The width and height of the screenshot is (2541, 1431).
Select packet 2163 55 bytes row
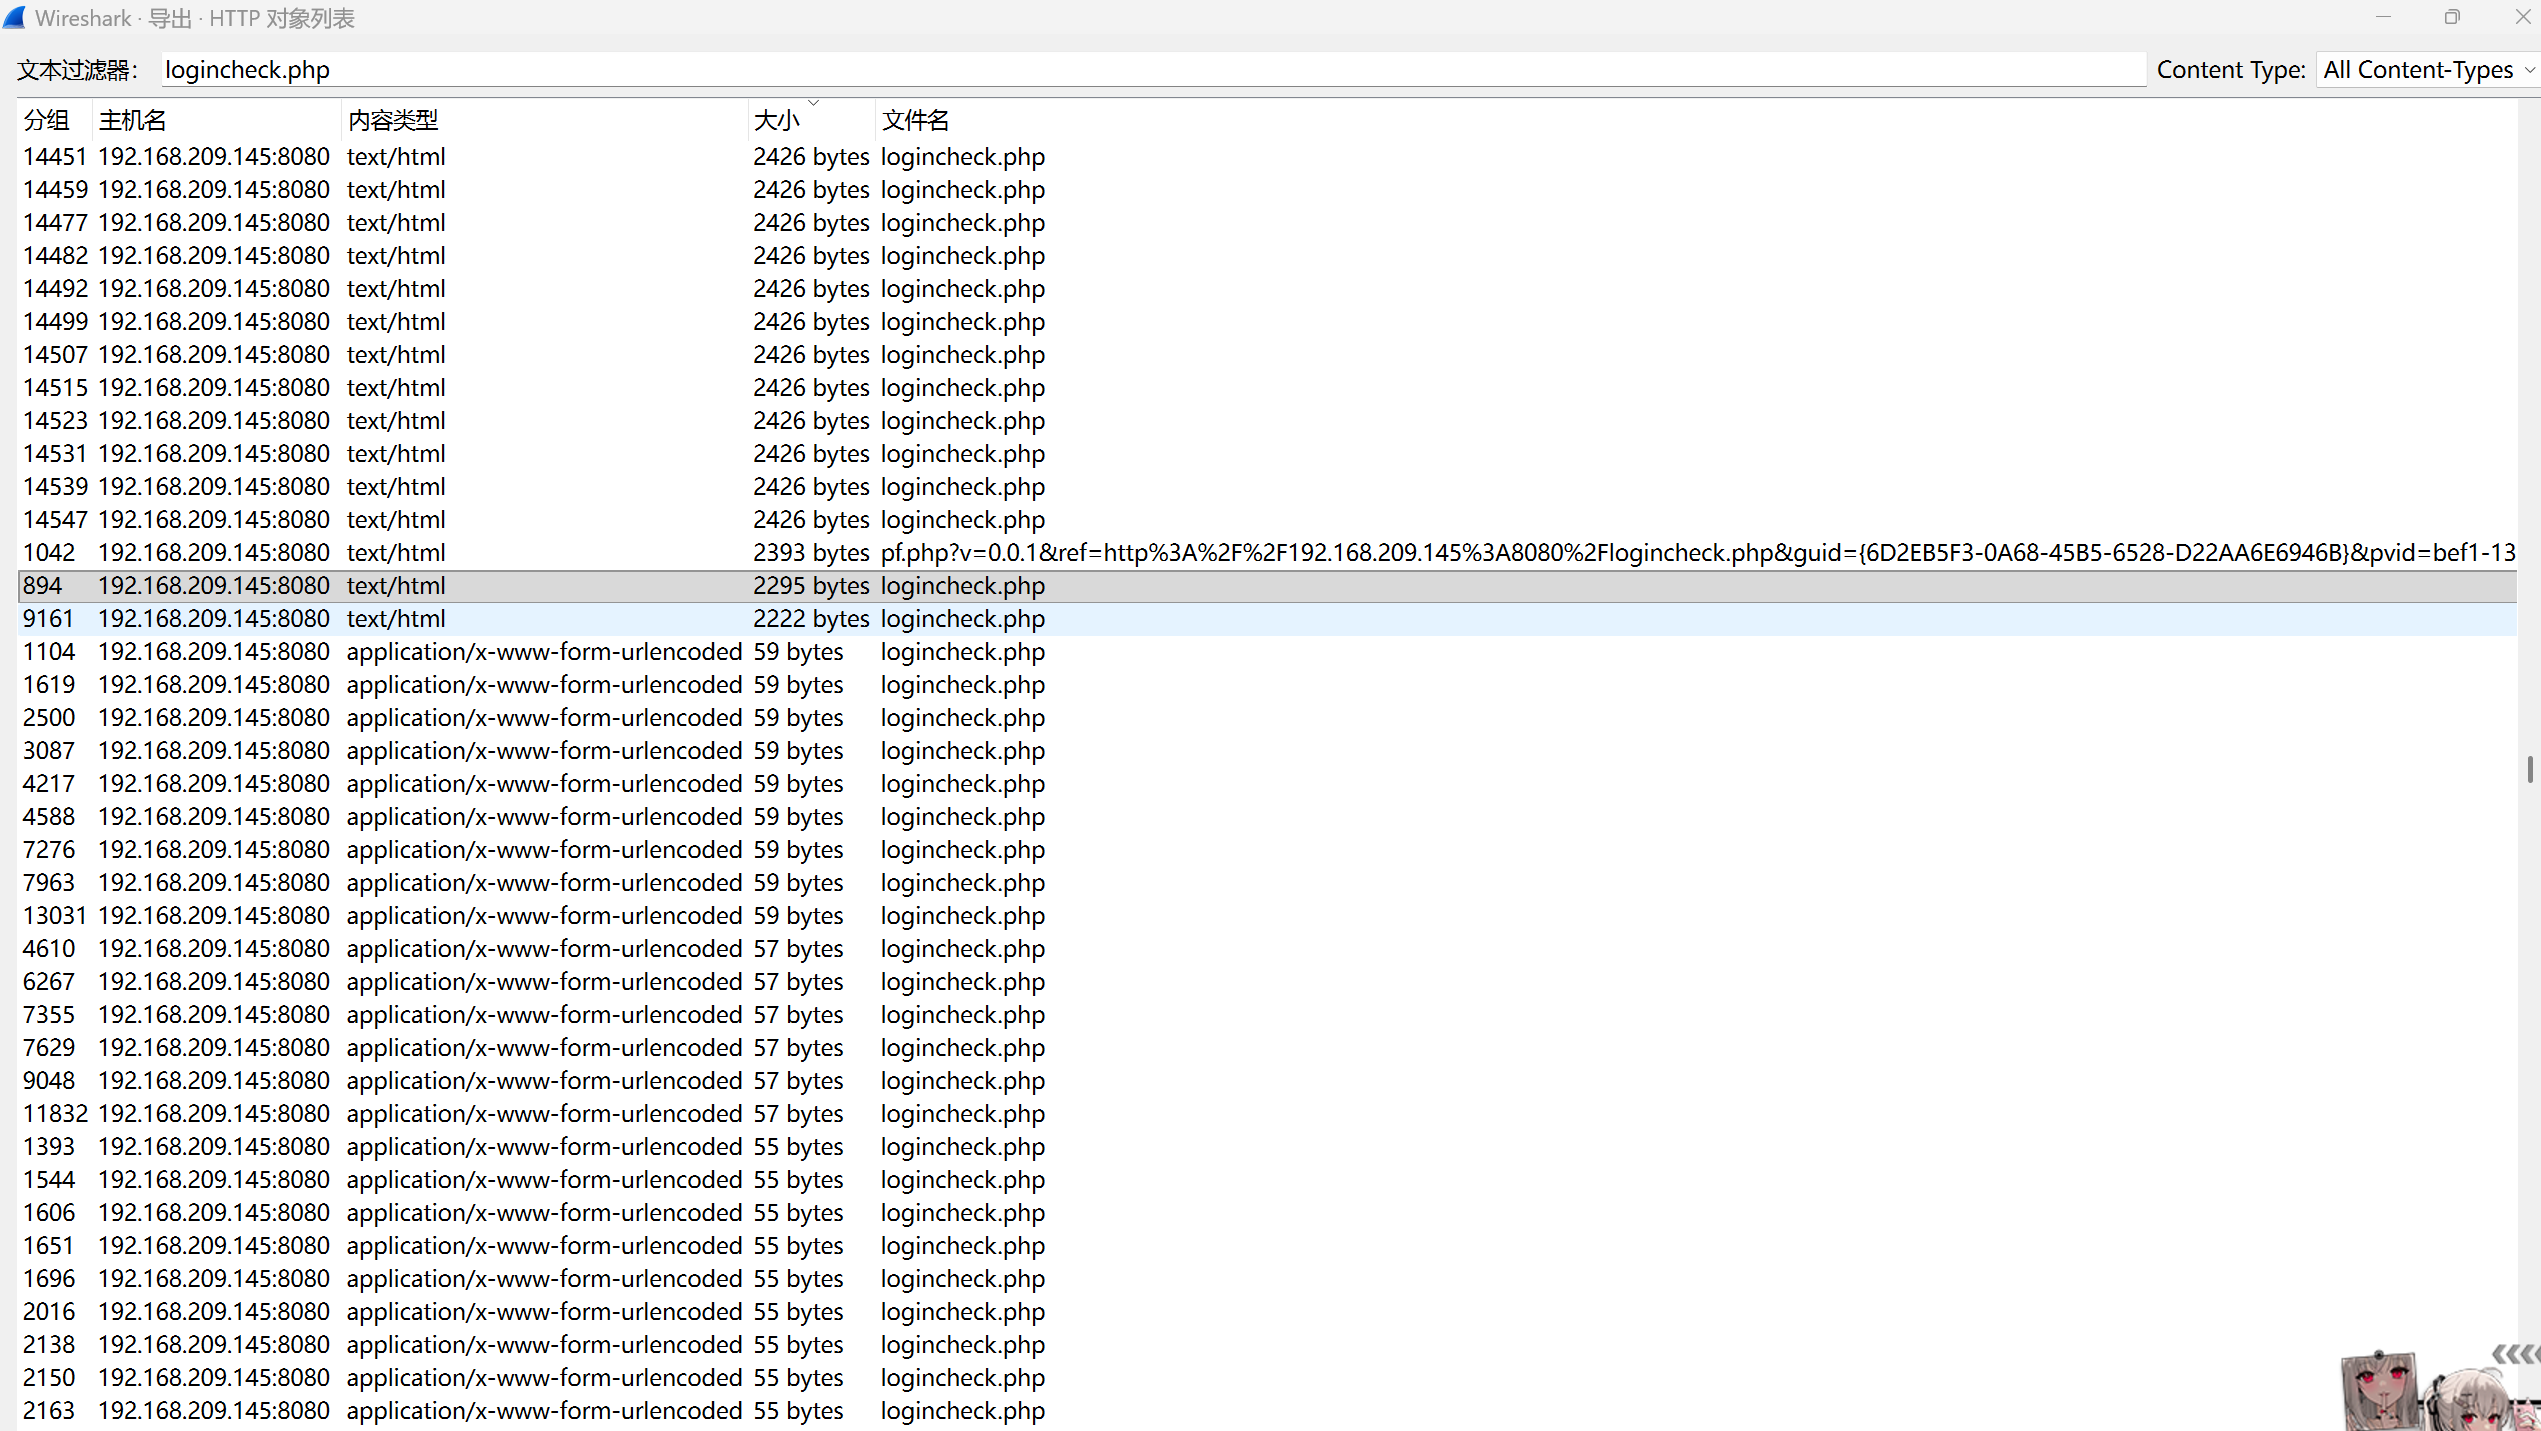(x=600, y=1411)
